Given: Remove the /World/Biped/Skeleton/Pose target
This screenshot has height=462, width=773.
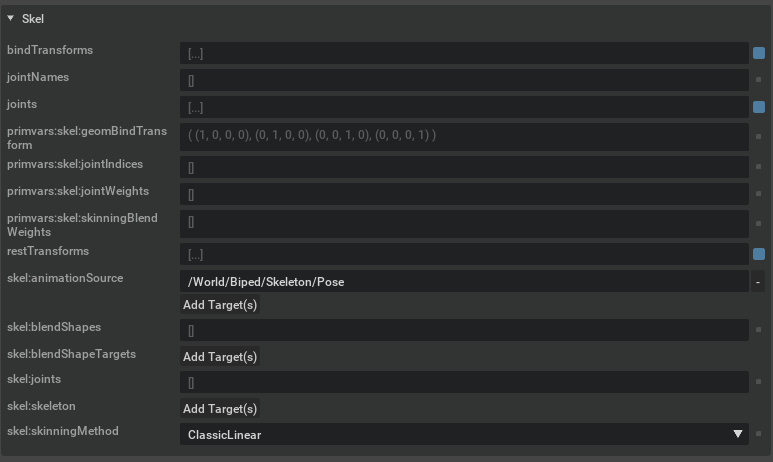Looking at the screenshot, I should click(x=759, y=282).
